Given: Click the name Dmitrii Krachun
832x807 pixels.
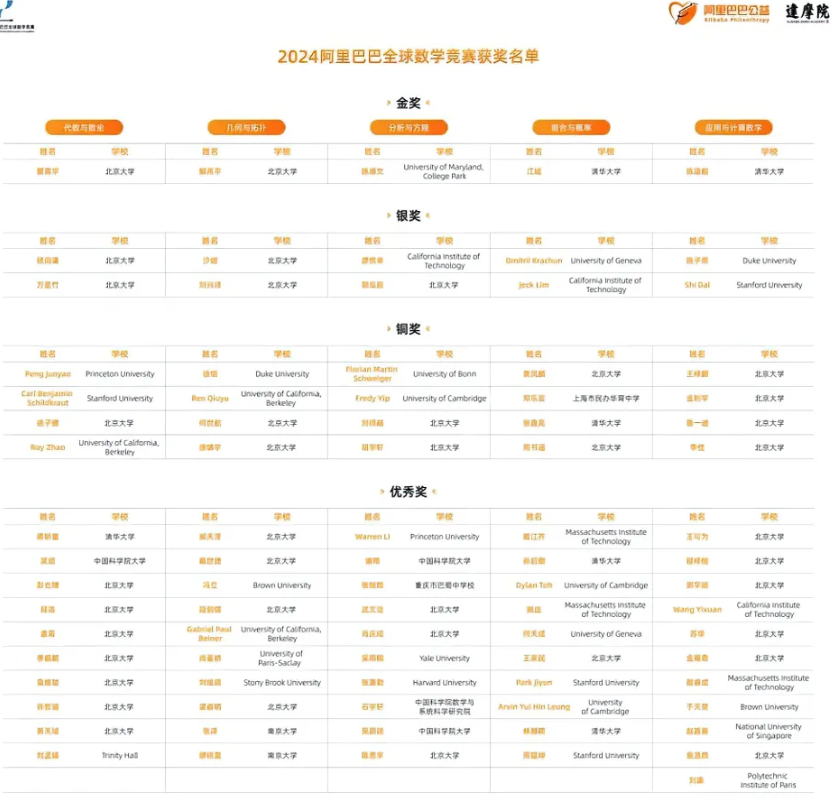Looking at the screenshot, I should click(x=534, y=261).
